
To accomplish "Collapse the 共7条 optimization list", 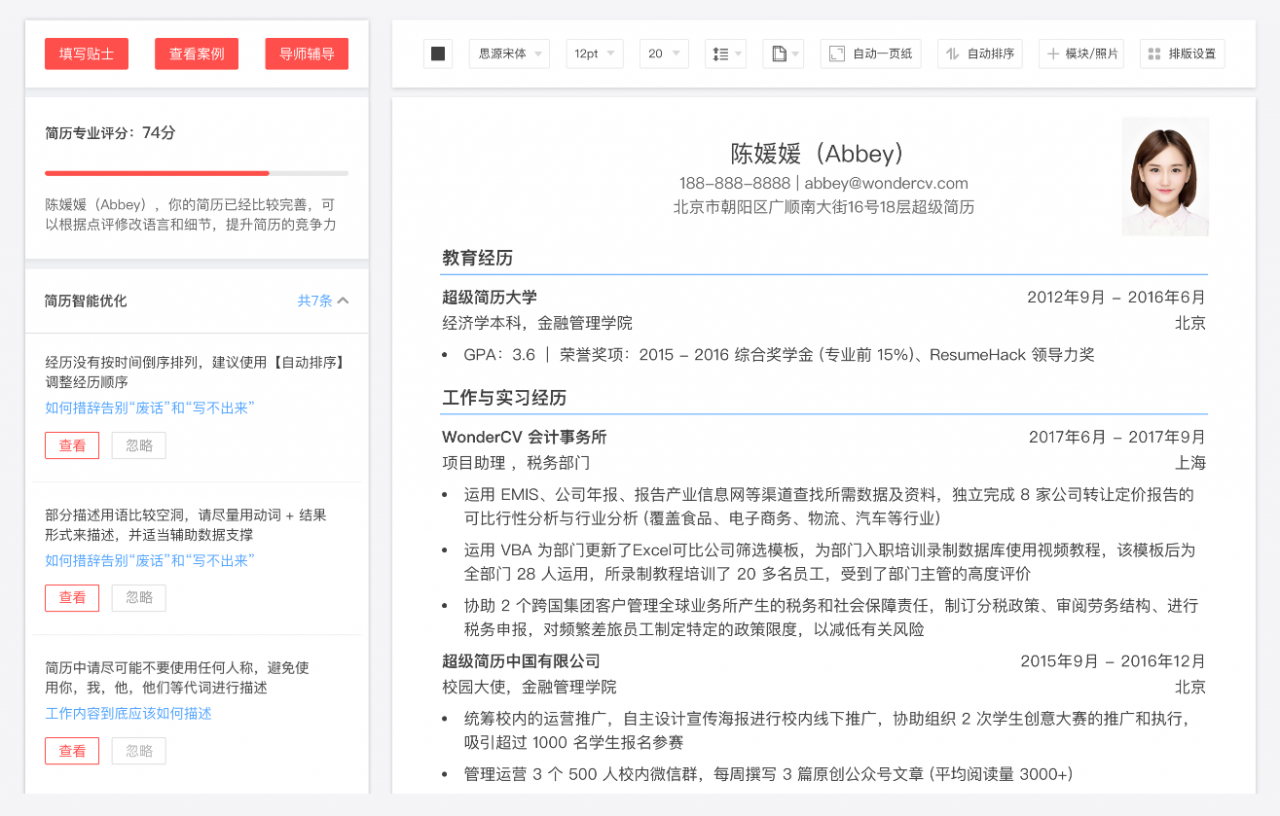I will coord(323,300).
